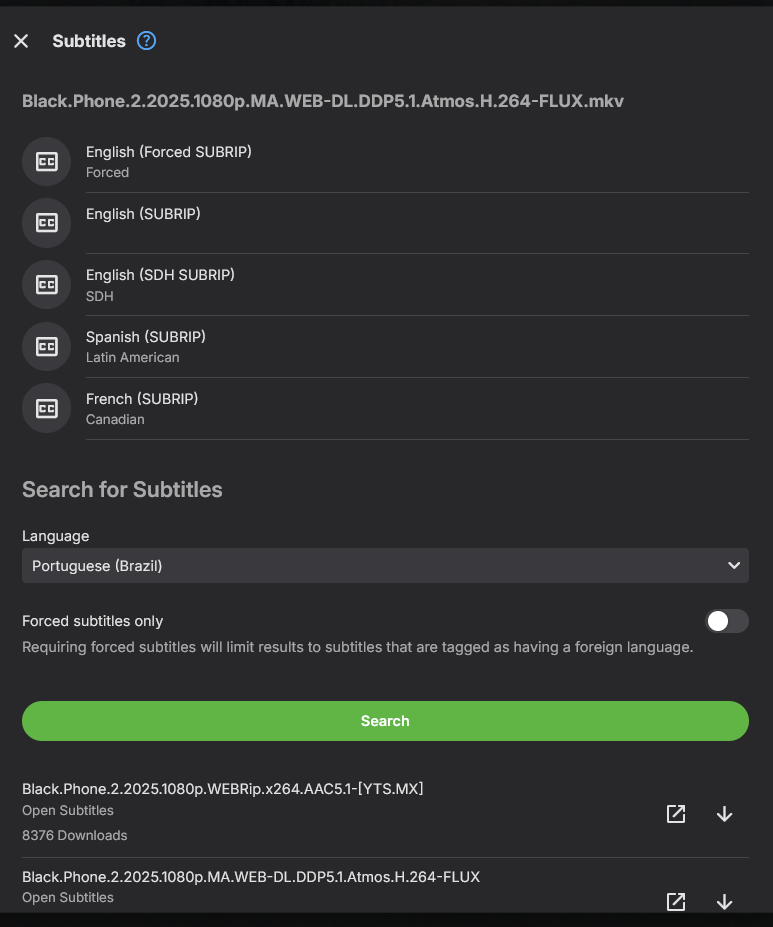The image size is (773, 927).
Task: Click the dropdown chevron on Portuguese (Brazil)
Action: pos(735,566)
